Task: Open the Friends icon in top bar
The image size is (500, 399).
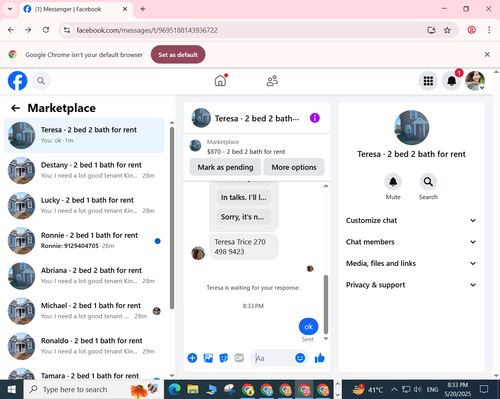Action: tap(272, 81)
